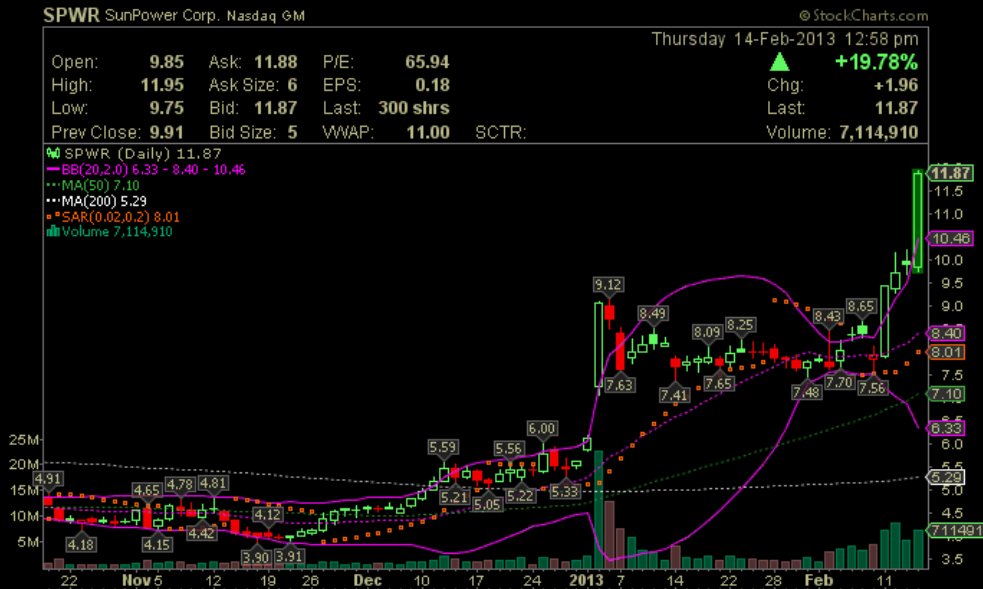Click the 7.10 MA(50) axis tag
Image resolution: width=983 pixels, height=589 pixels.
[946, 394]
